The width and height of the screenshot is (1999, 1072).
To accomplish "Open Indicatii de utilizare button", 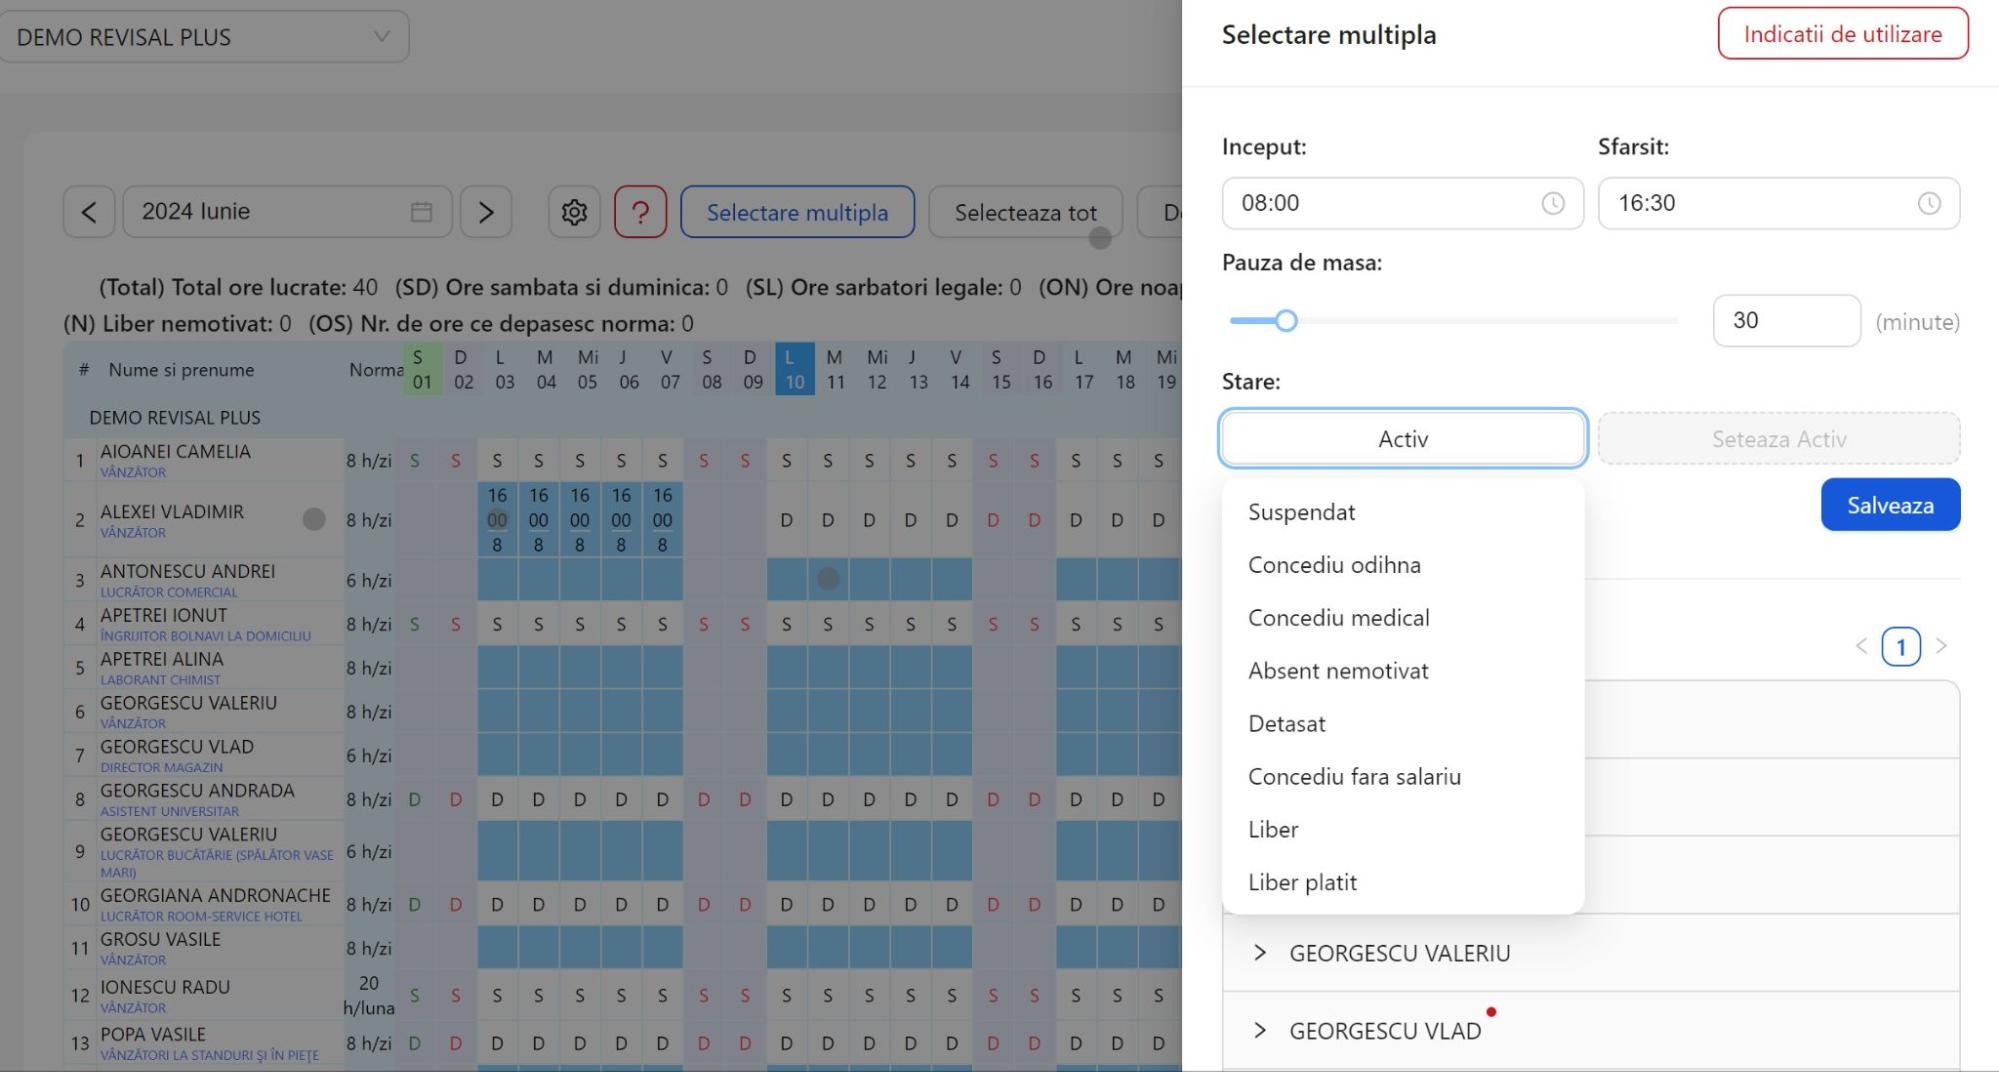I will click(1842, 34).
